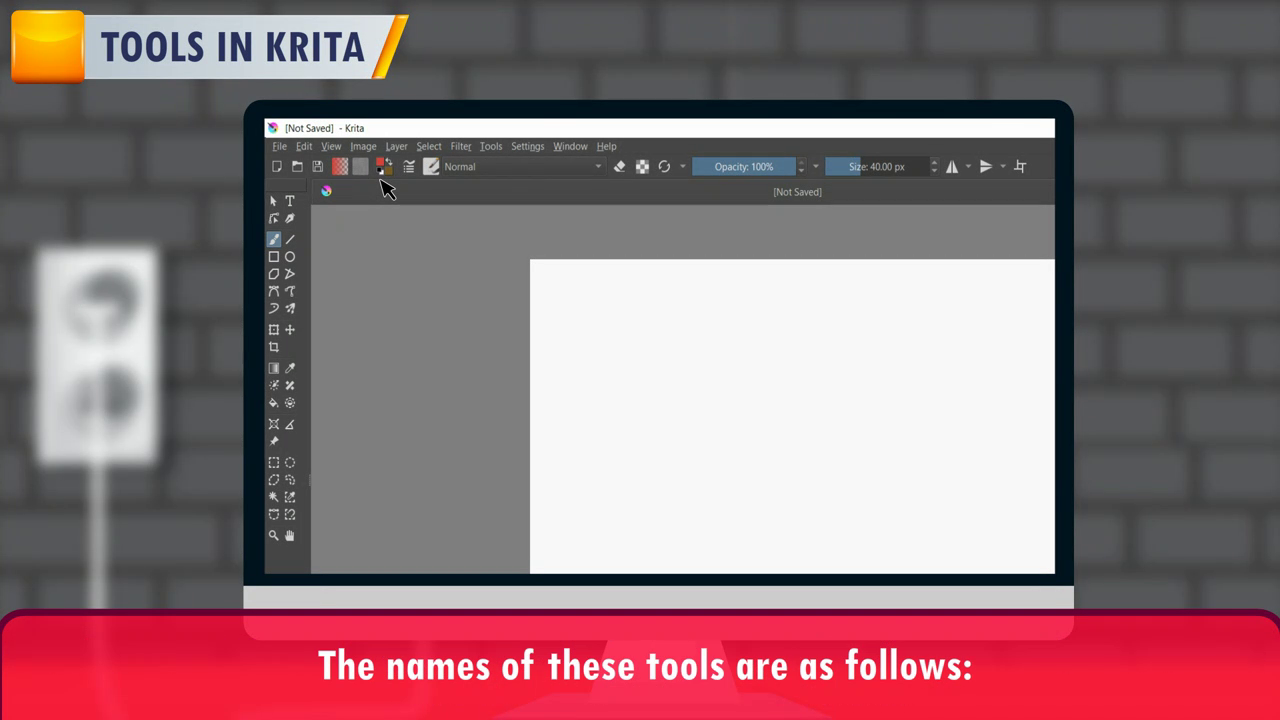Select the [Not Saved] document tab
The width and height of the screenshot is (1280, 720).
797,192
